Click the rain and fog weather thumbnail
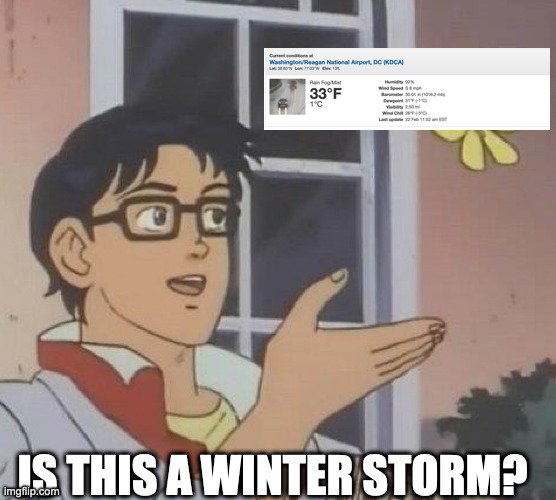The image size is (556, 500). coord(288,97)
